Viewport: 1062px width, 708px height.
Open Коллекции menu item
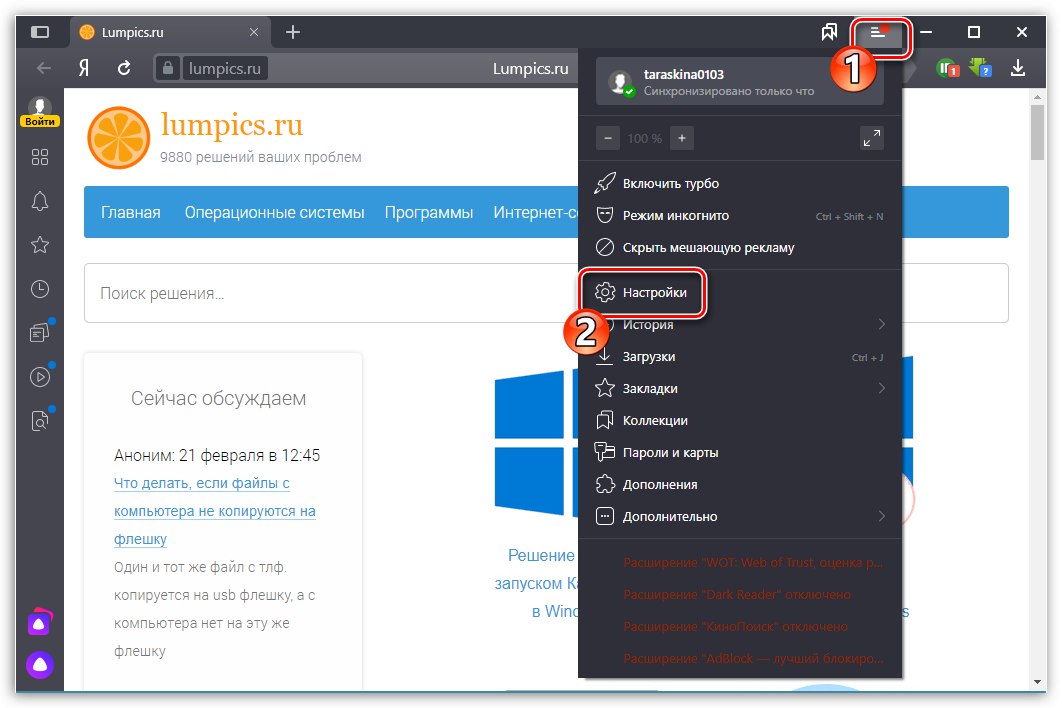pyautogui.click(x=740, y=420)
